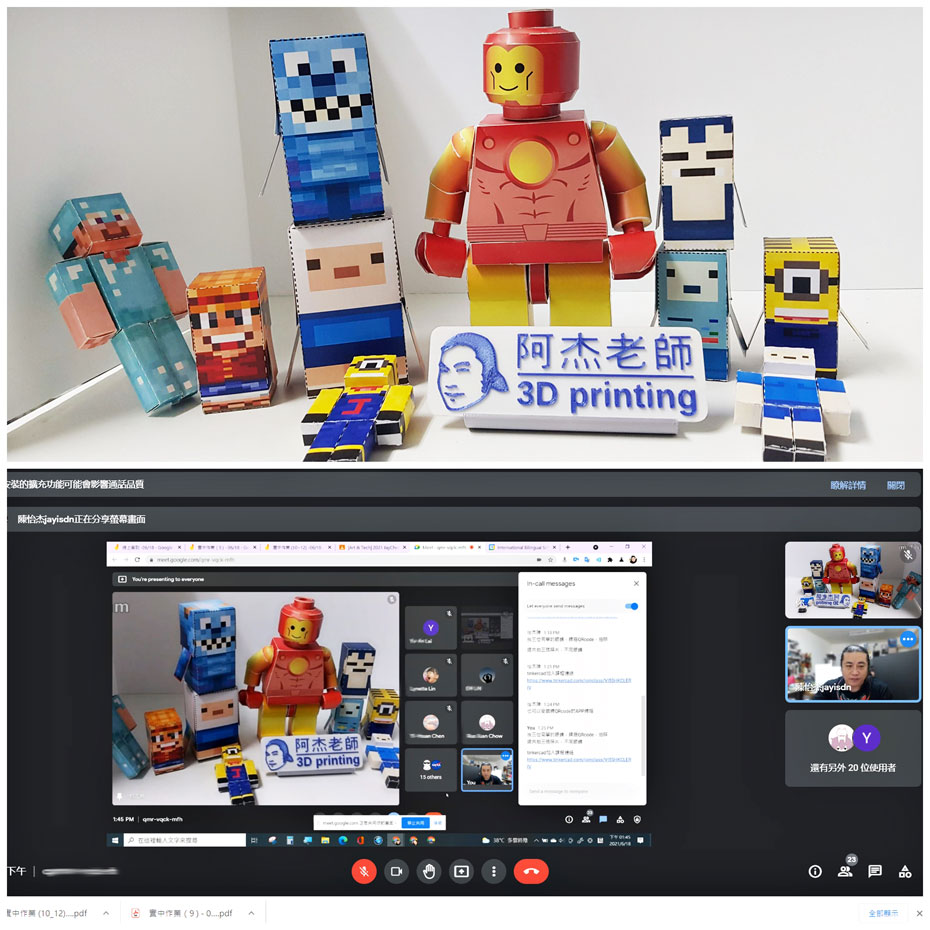Open the Office icon in shared taskbar
The height and width of the screenshot is (930, 930).
360,840
